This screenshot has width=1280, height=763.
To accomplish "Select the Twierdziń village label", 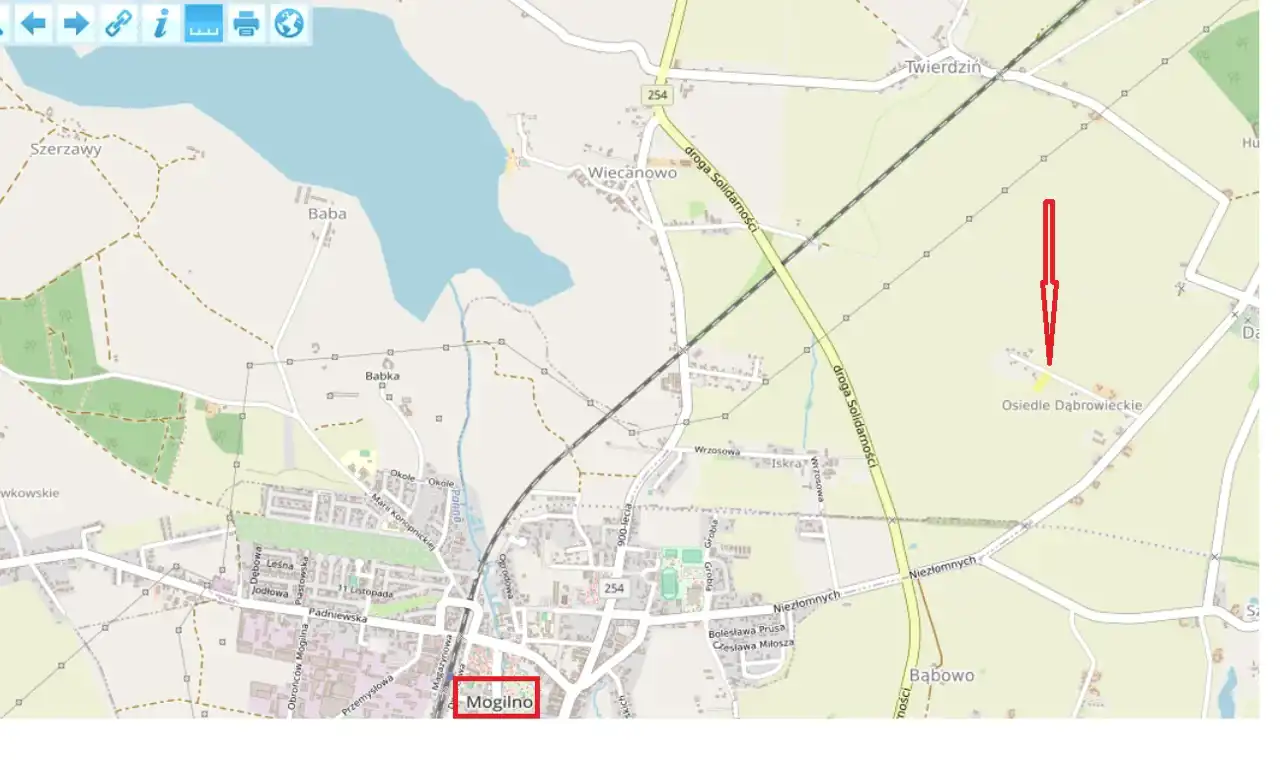I will [x=940, y=67].
